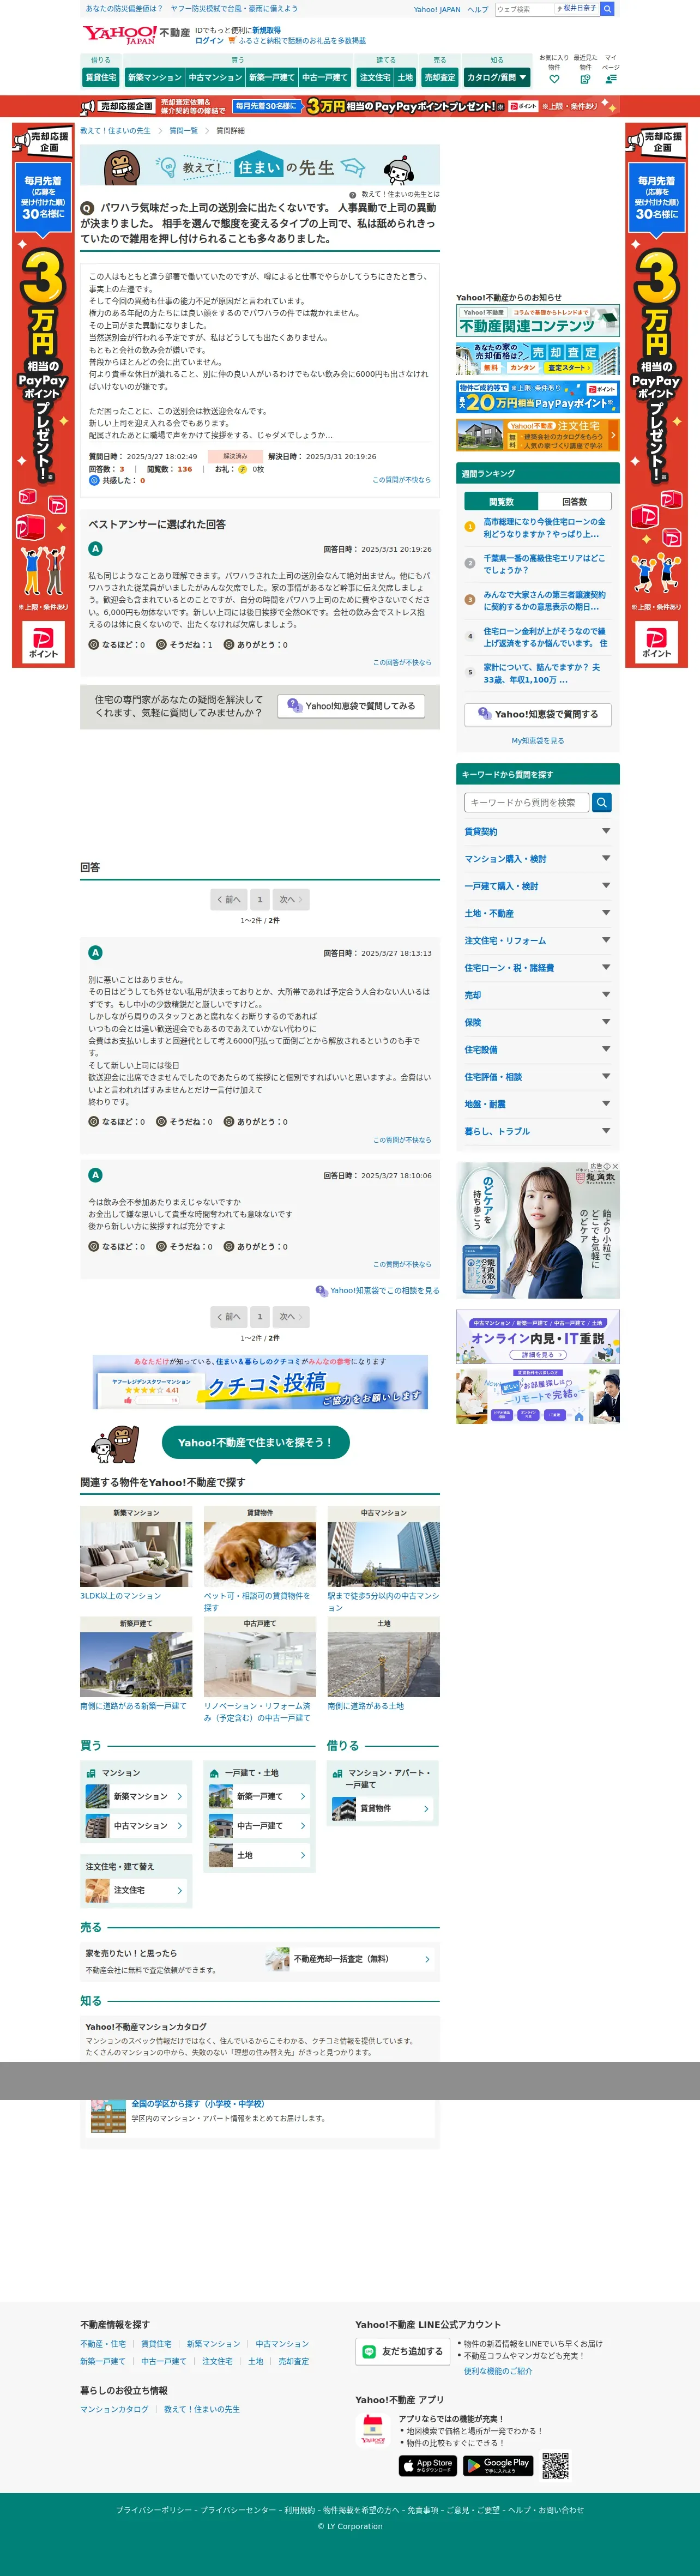The width and height of the screenshot is (700, 2576).
Task: Click the Yahoo!不動産 app house icon
Action: click(x=373, y=2430)
